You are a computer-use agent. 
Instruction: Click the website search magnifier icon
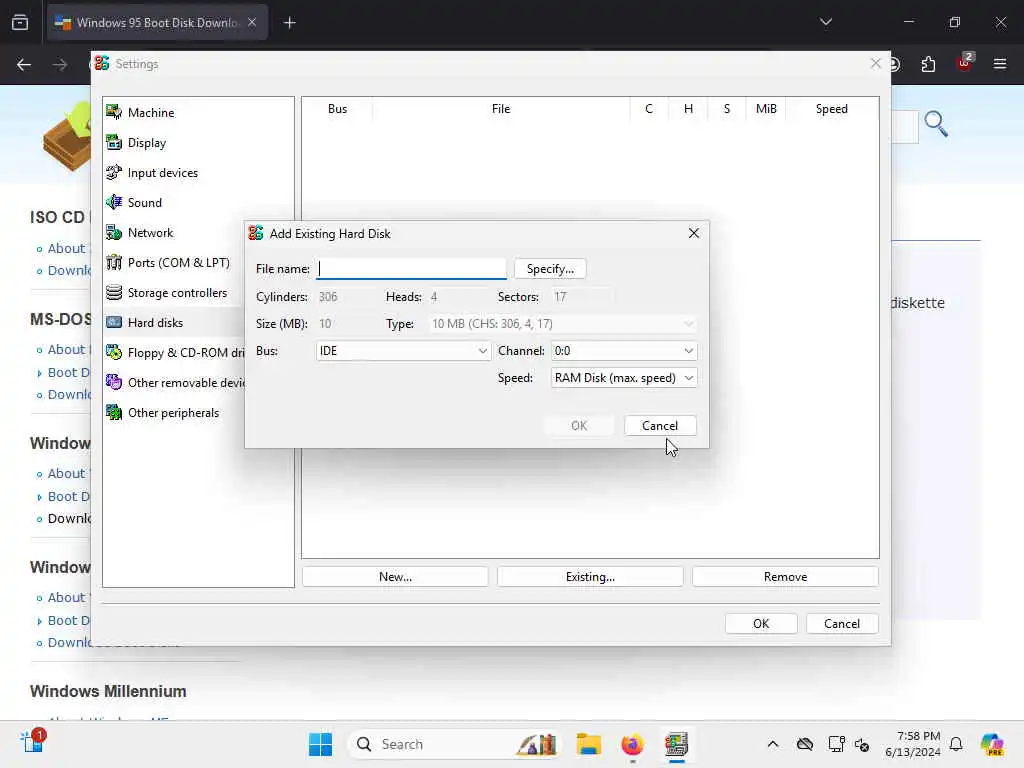click(x=936, y=124)
